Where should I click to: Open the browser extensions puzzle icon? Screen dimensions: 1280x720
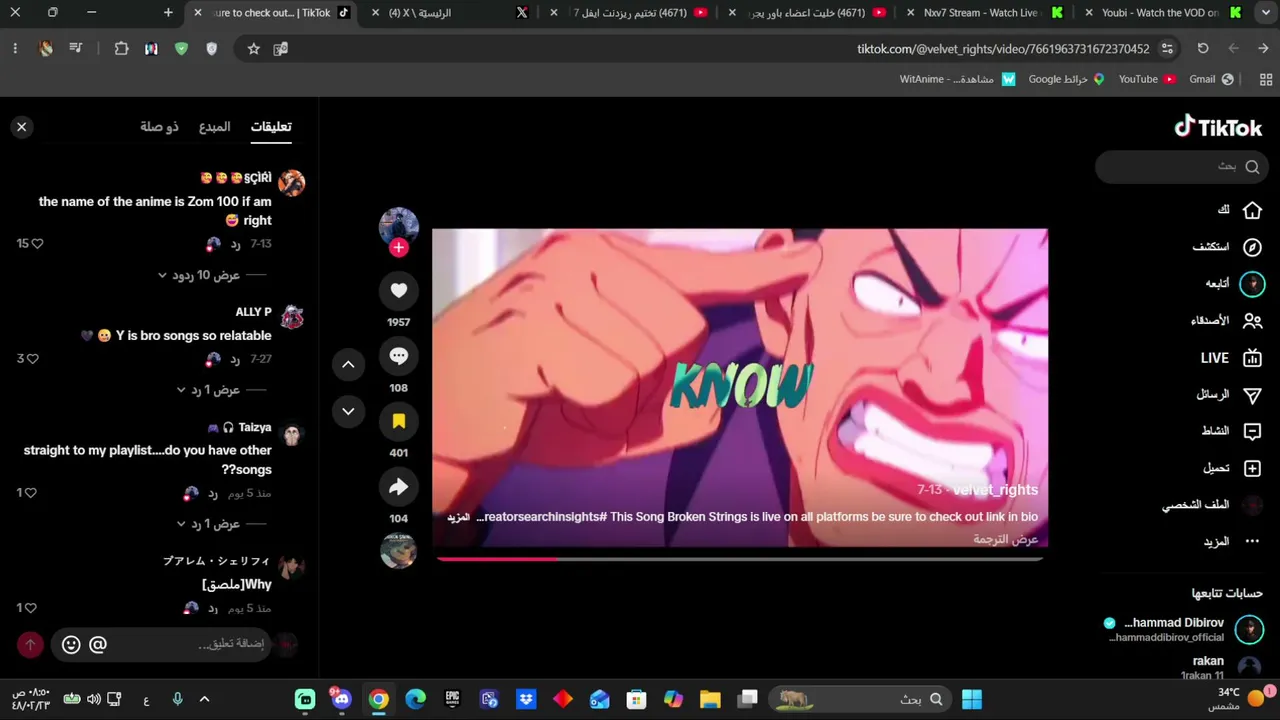tap(121, 49)
